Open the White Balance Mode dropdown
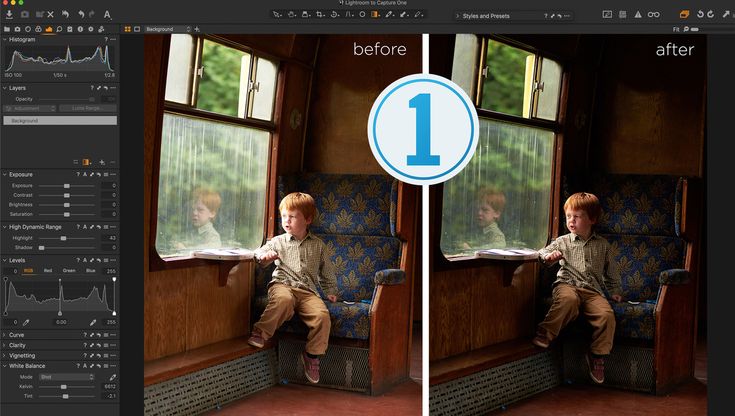The height and width of the screenshot is (416, 735). coord(67,377)
